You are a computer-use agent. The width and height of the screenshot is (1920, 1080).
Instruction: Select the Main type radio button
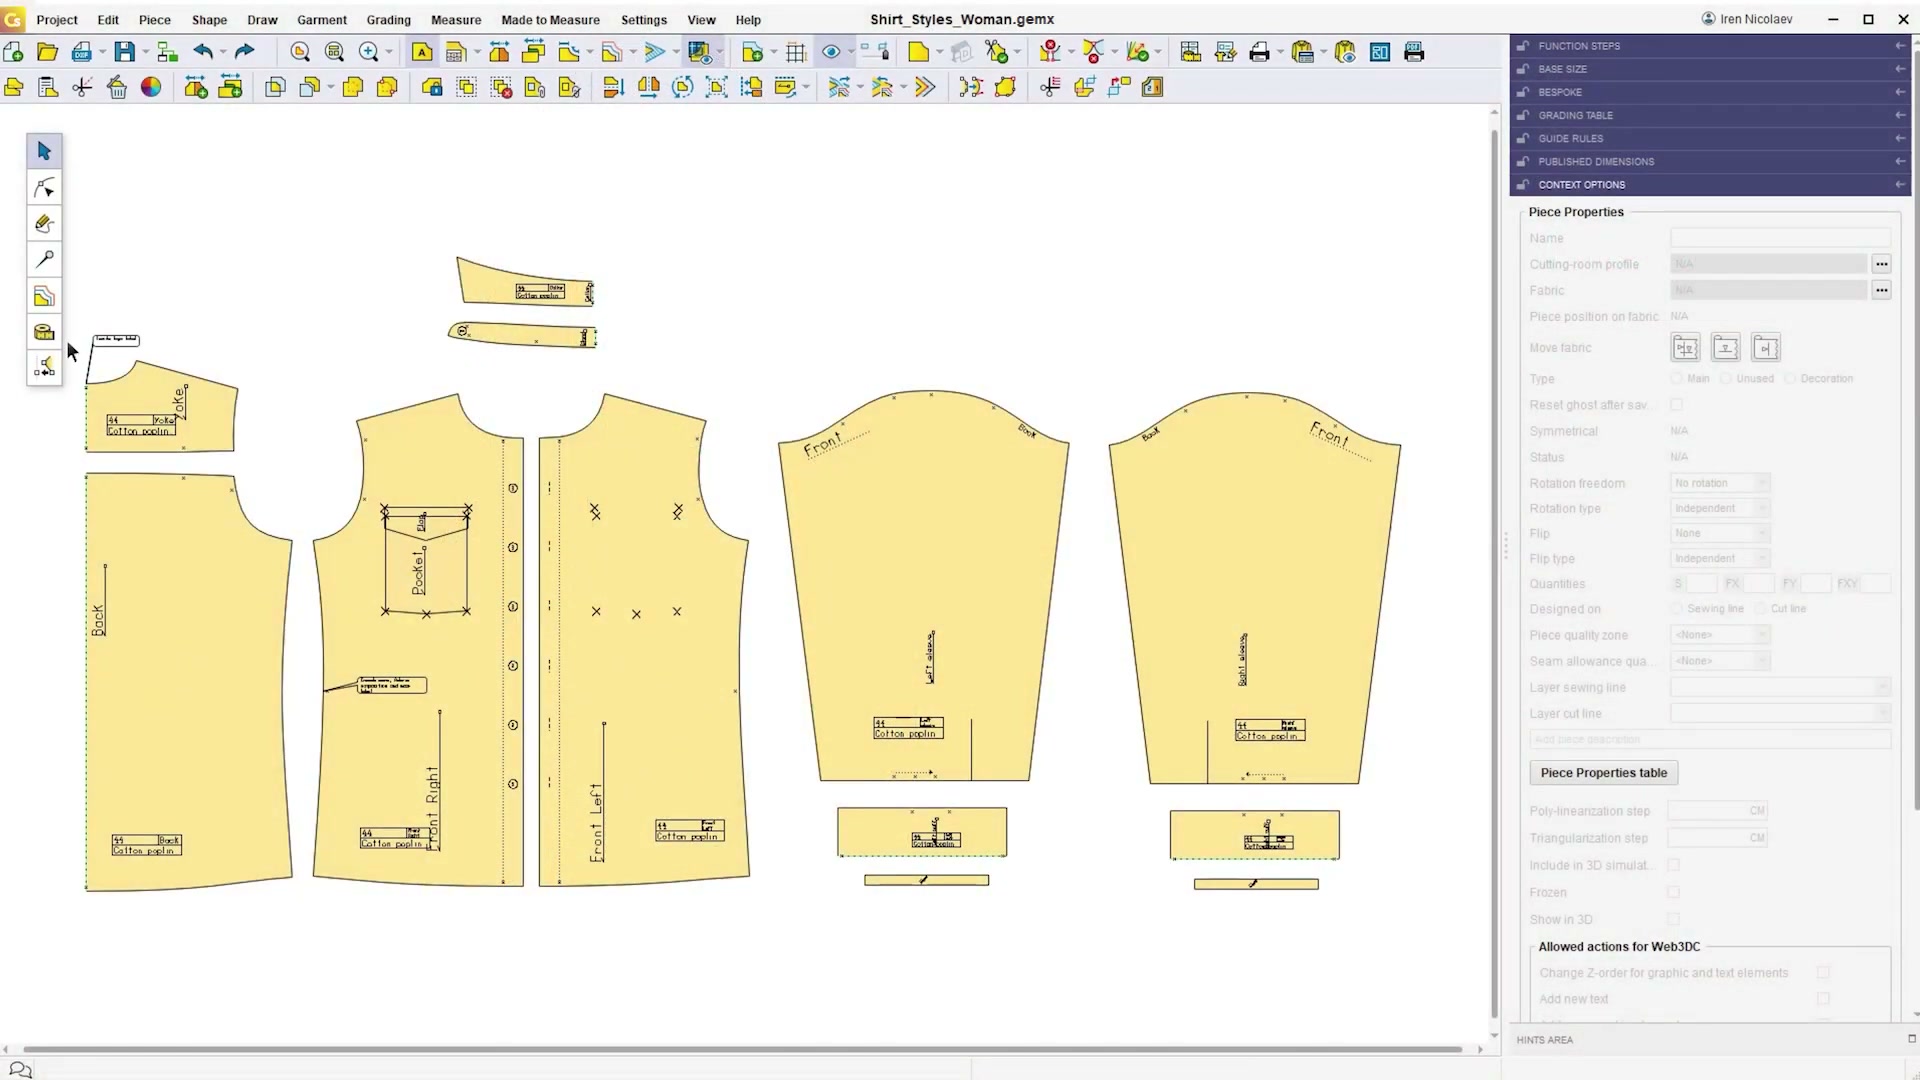(x=1677, y=379)
